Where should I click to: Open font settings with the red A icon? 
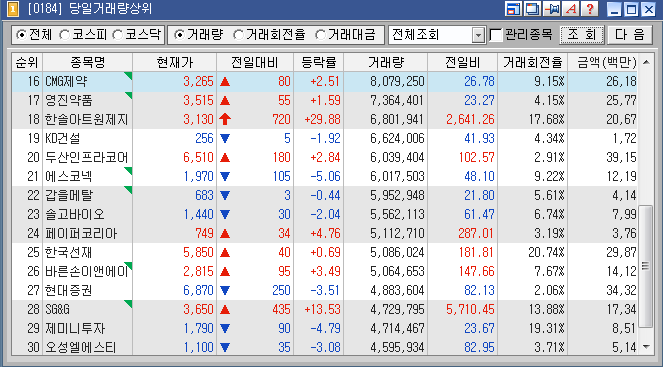(571, 9)
